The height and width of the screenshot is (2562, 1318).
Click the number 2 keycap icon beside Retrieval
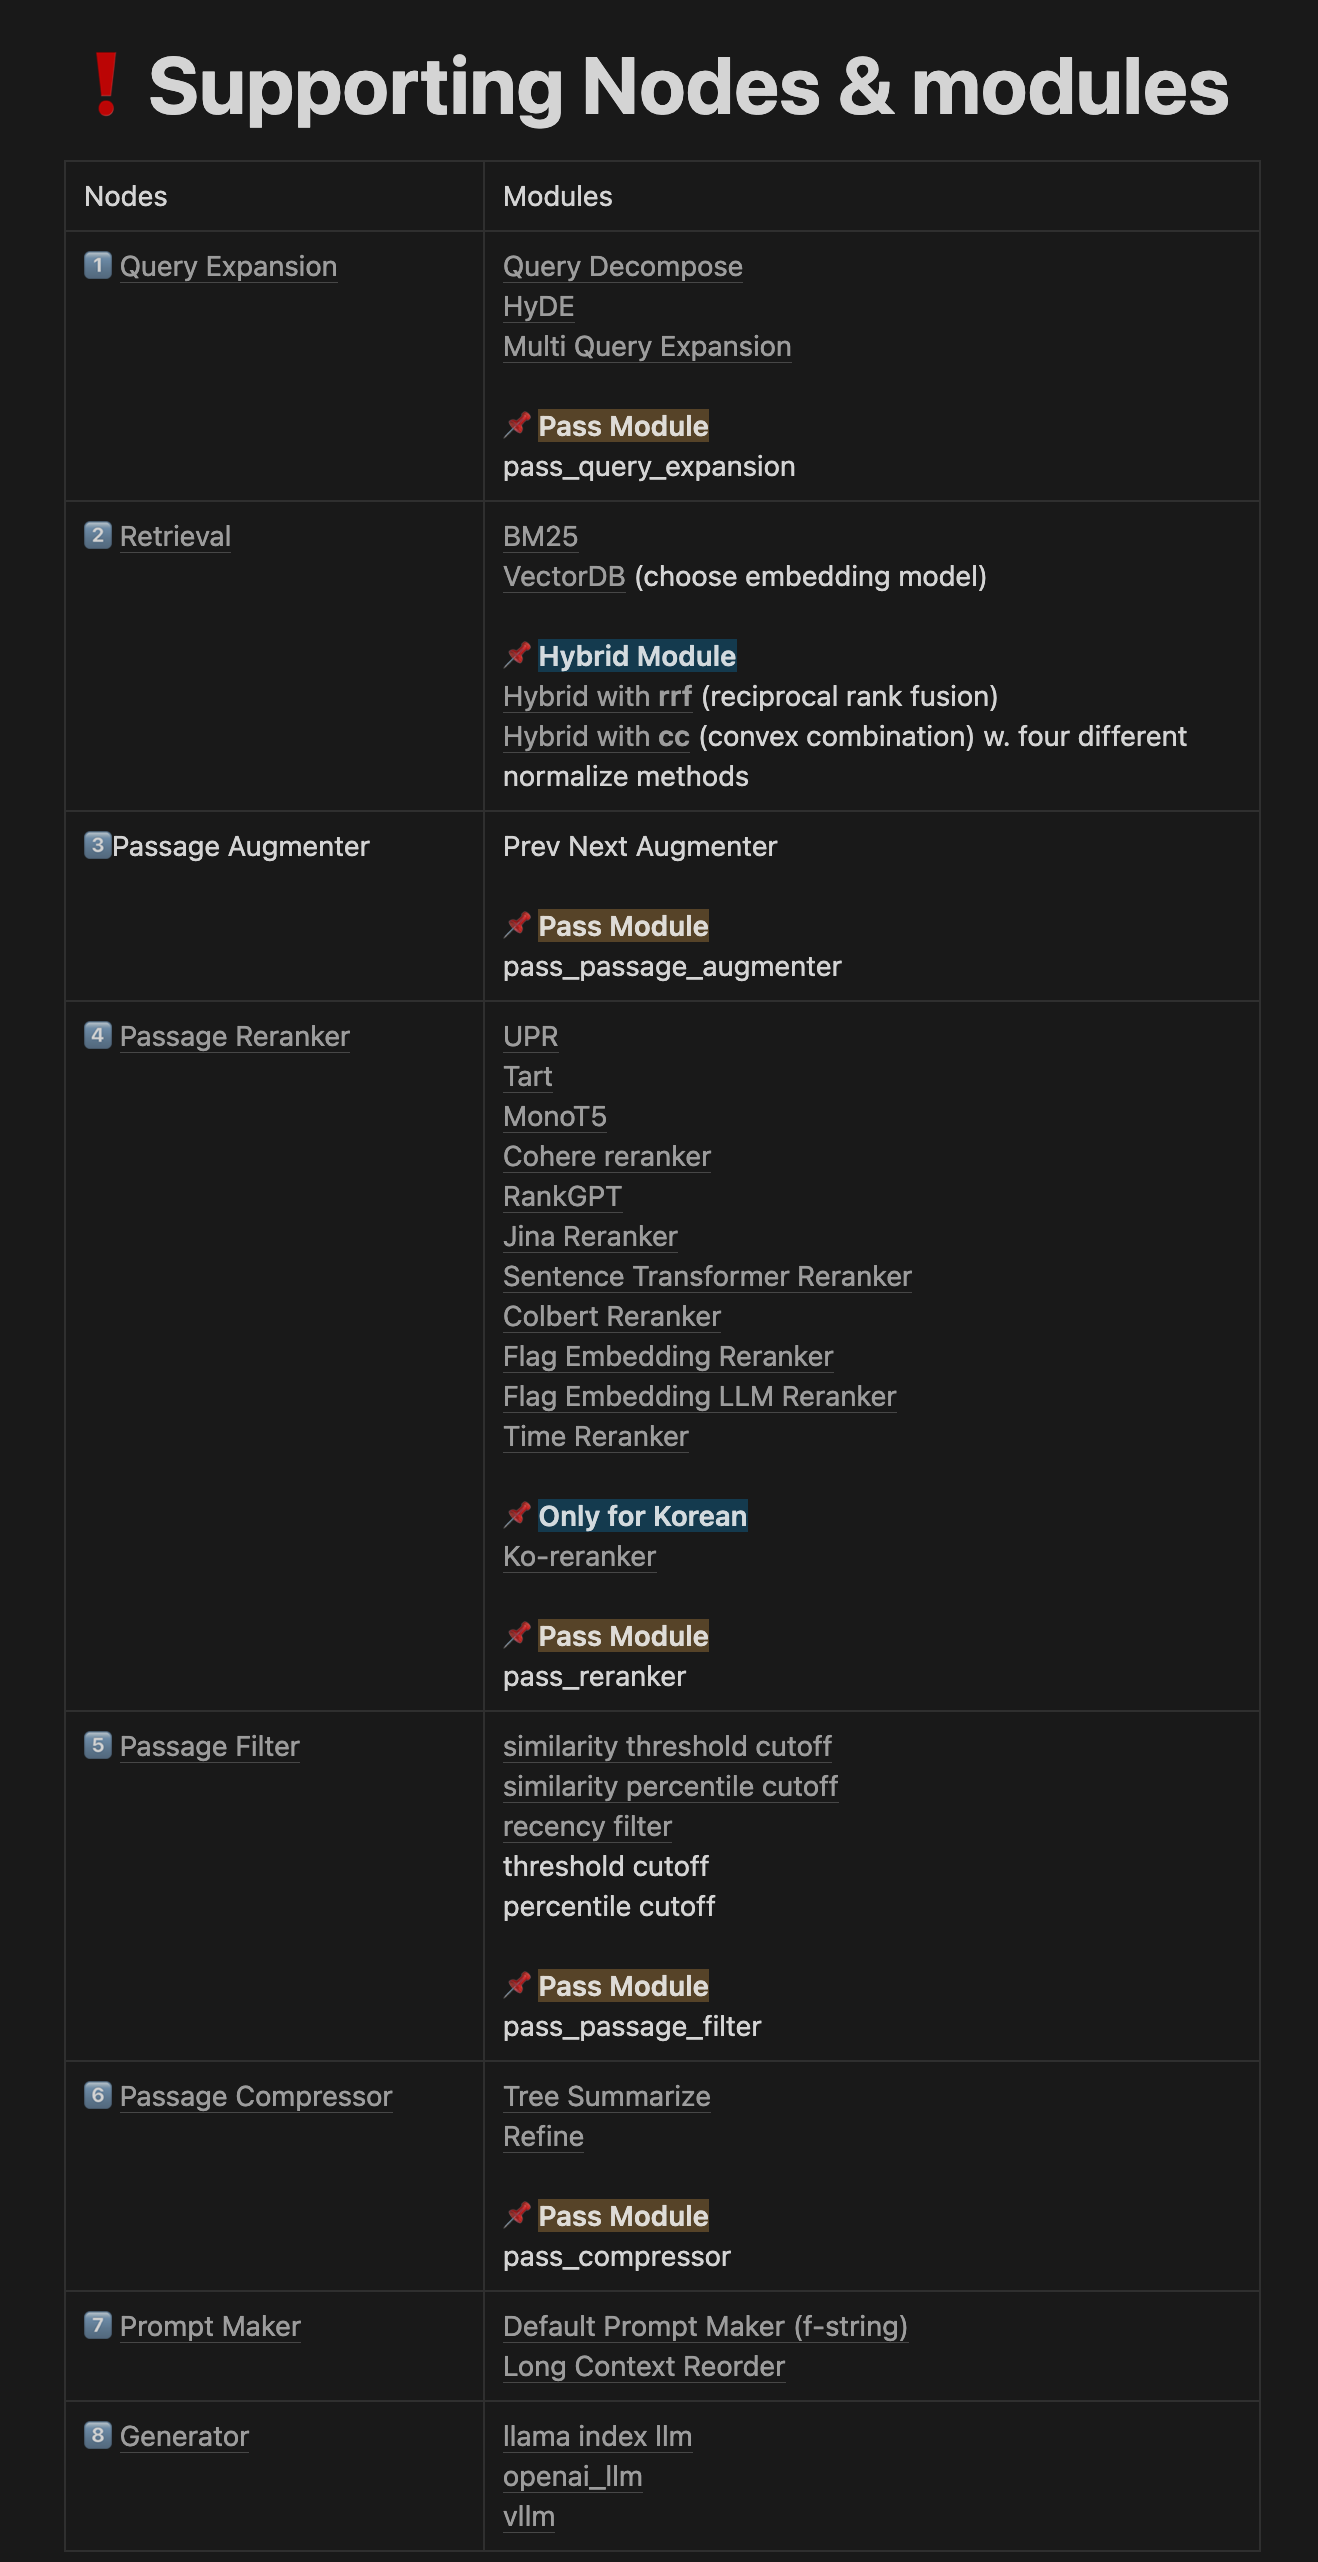coord(97,535)
